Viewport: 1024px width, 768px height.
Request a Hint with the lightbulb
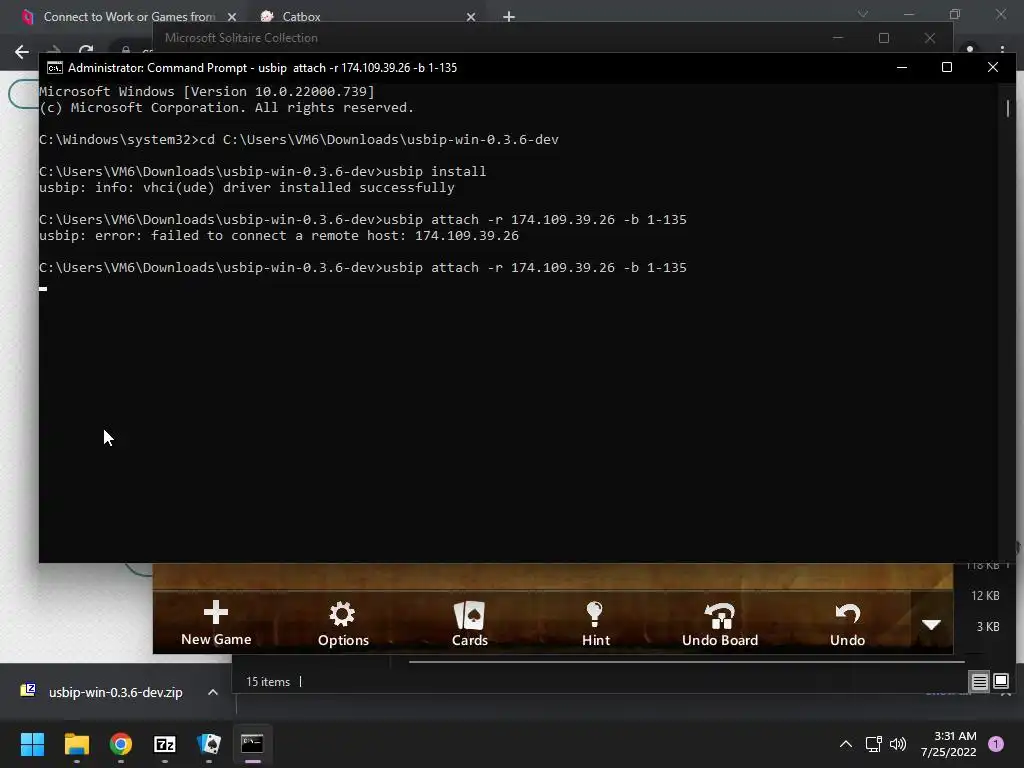[x=596, y=624]
